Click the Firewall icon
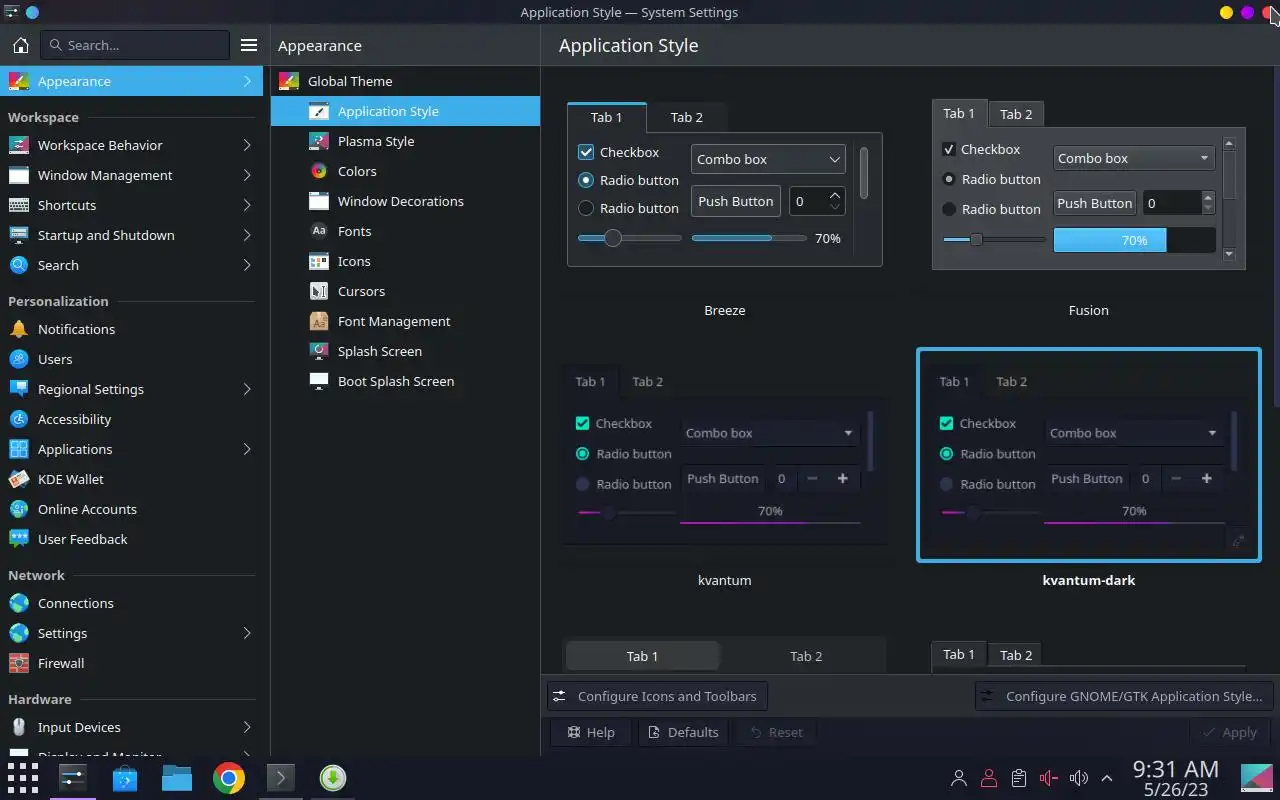The height and width of the screenshot is (800, 1280). 18,663
